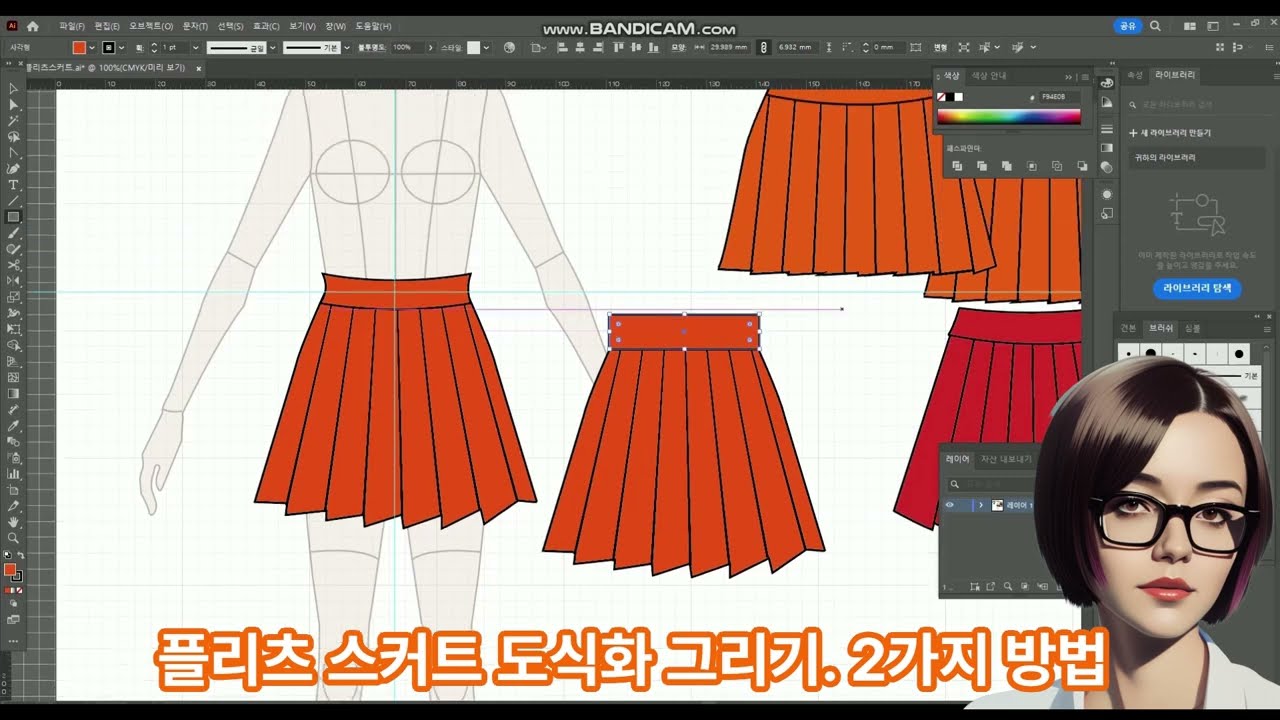Open the 파일(F) menu
The height and width of the screenshot is (720, 1280).
72,26
